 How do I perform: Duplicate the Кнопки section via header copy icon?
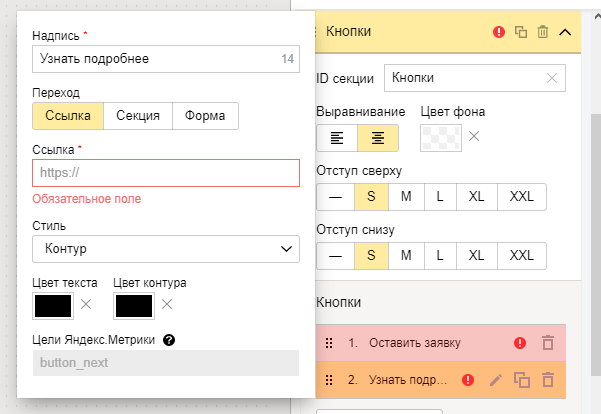(521, 32)
